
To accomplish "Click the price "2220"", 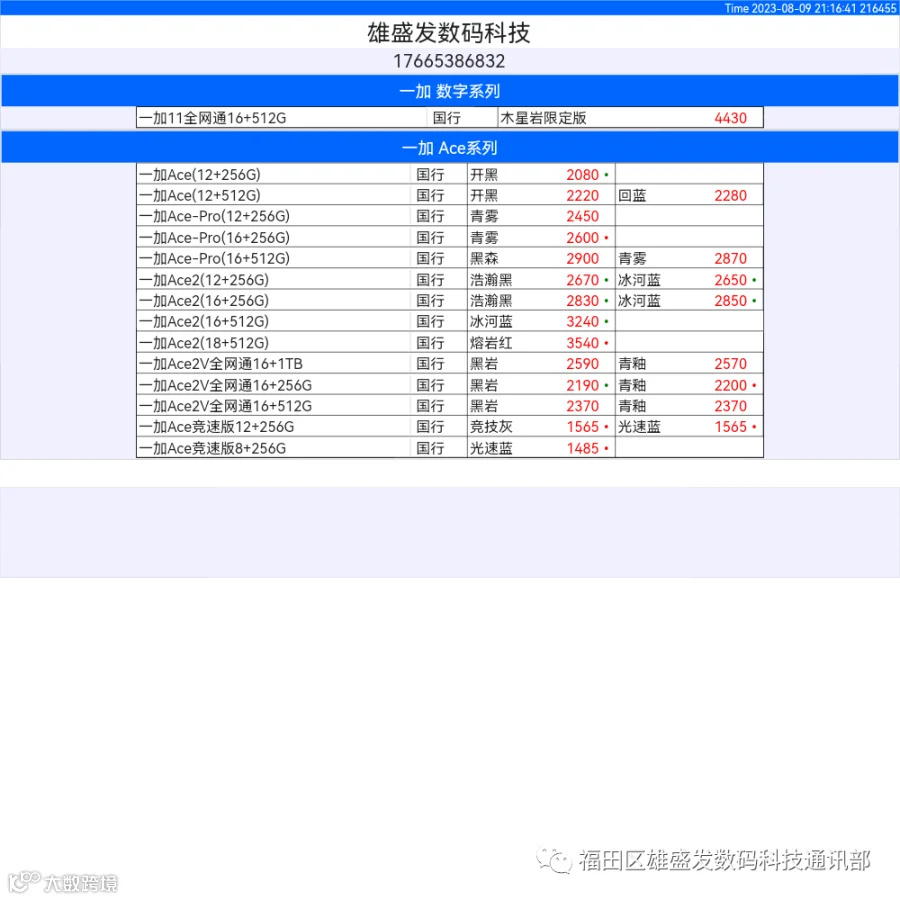I will 582,196.
